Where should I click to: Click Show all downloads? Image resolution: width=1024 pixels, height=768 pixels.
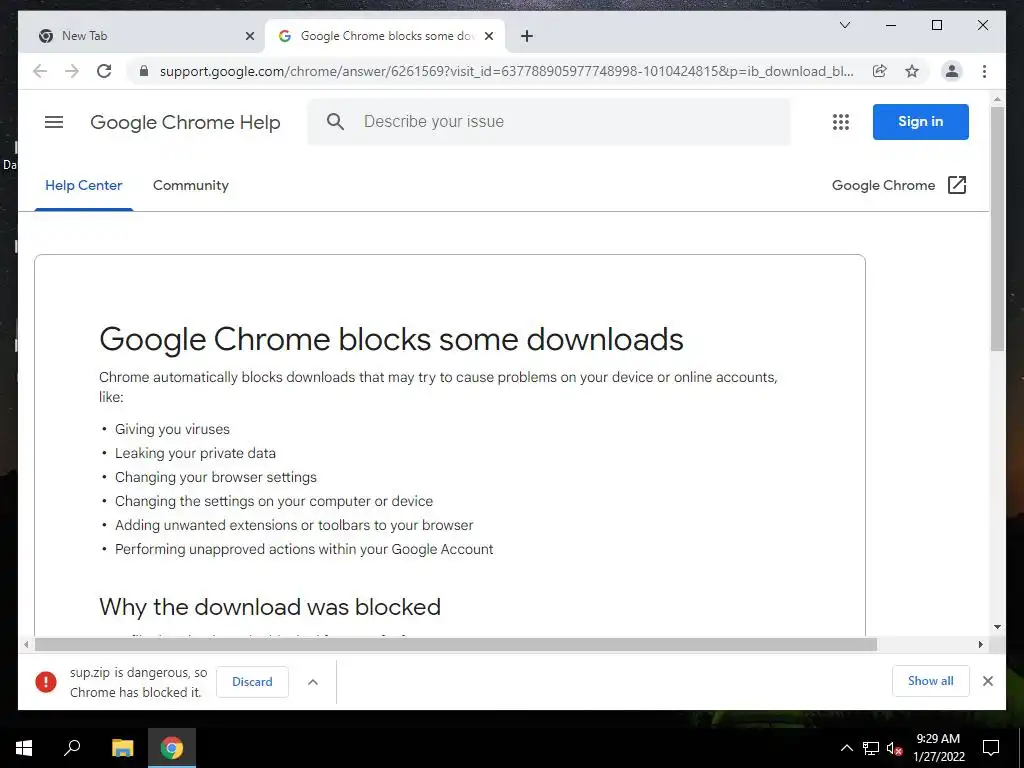931,681
